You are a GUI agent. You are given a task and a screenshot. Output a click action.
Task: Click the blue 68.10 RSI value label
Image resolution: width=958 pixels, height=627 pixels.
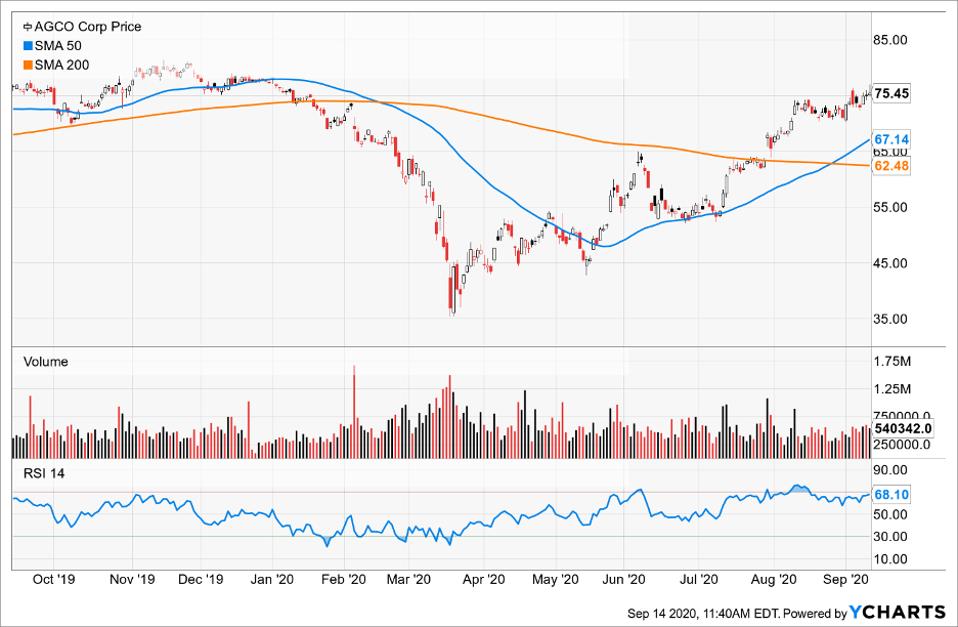[891, 494]
